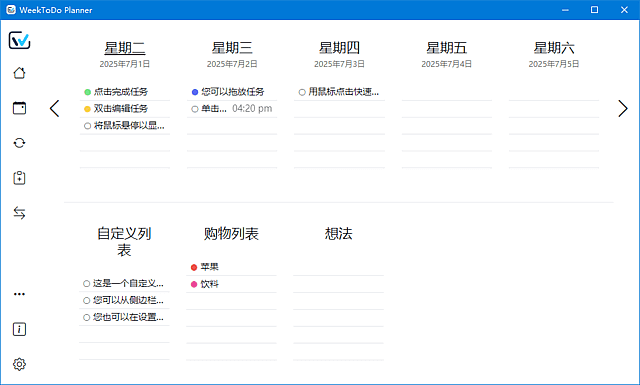Click the 饮料 item text
Screen dimensions: 640x385
click(x=209, y=284)
